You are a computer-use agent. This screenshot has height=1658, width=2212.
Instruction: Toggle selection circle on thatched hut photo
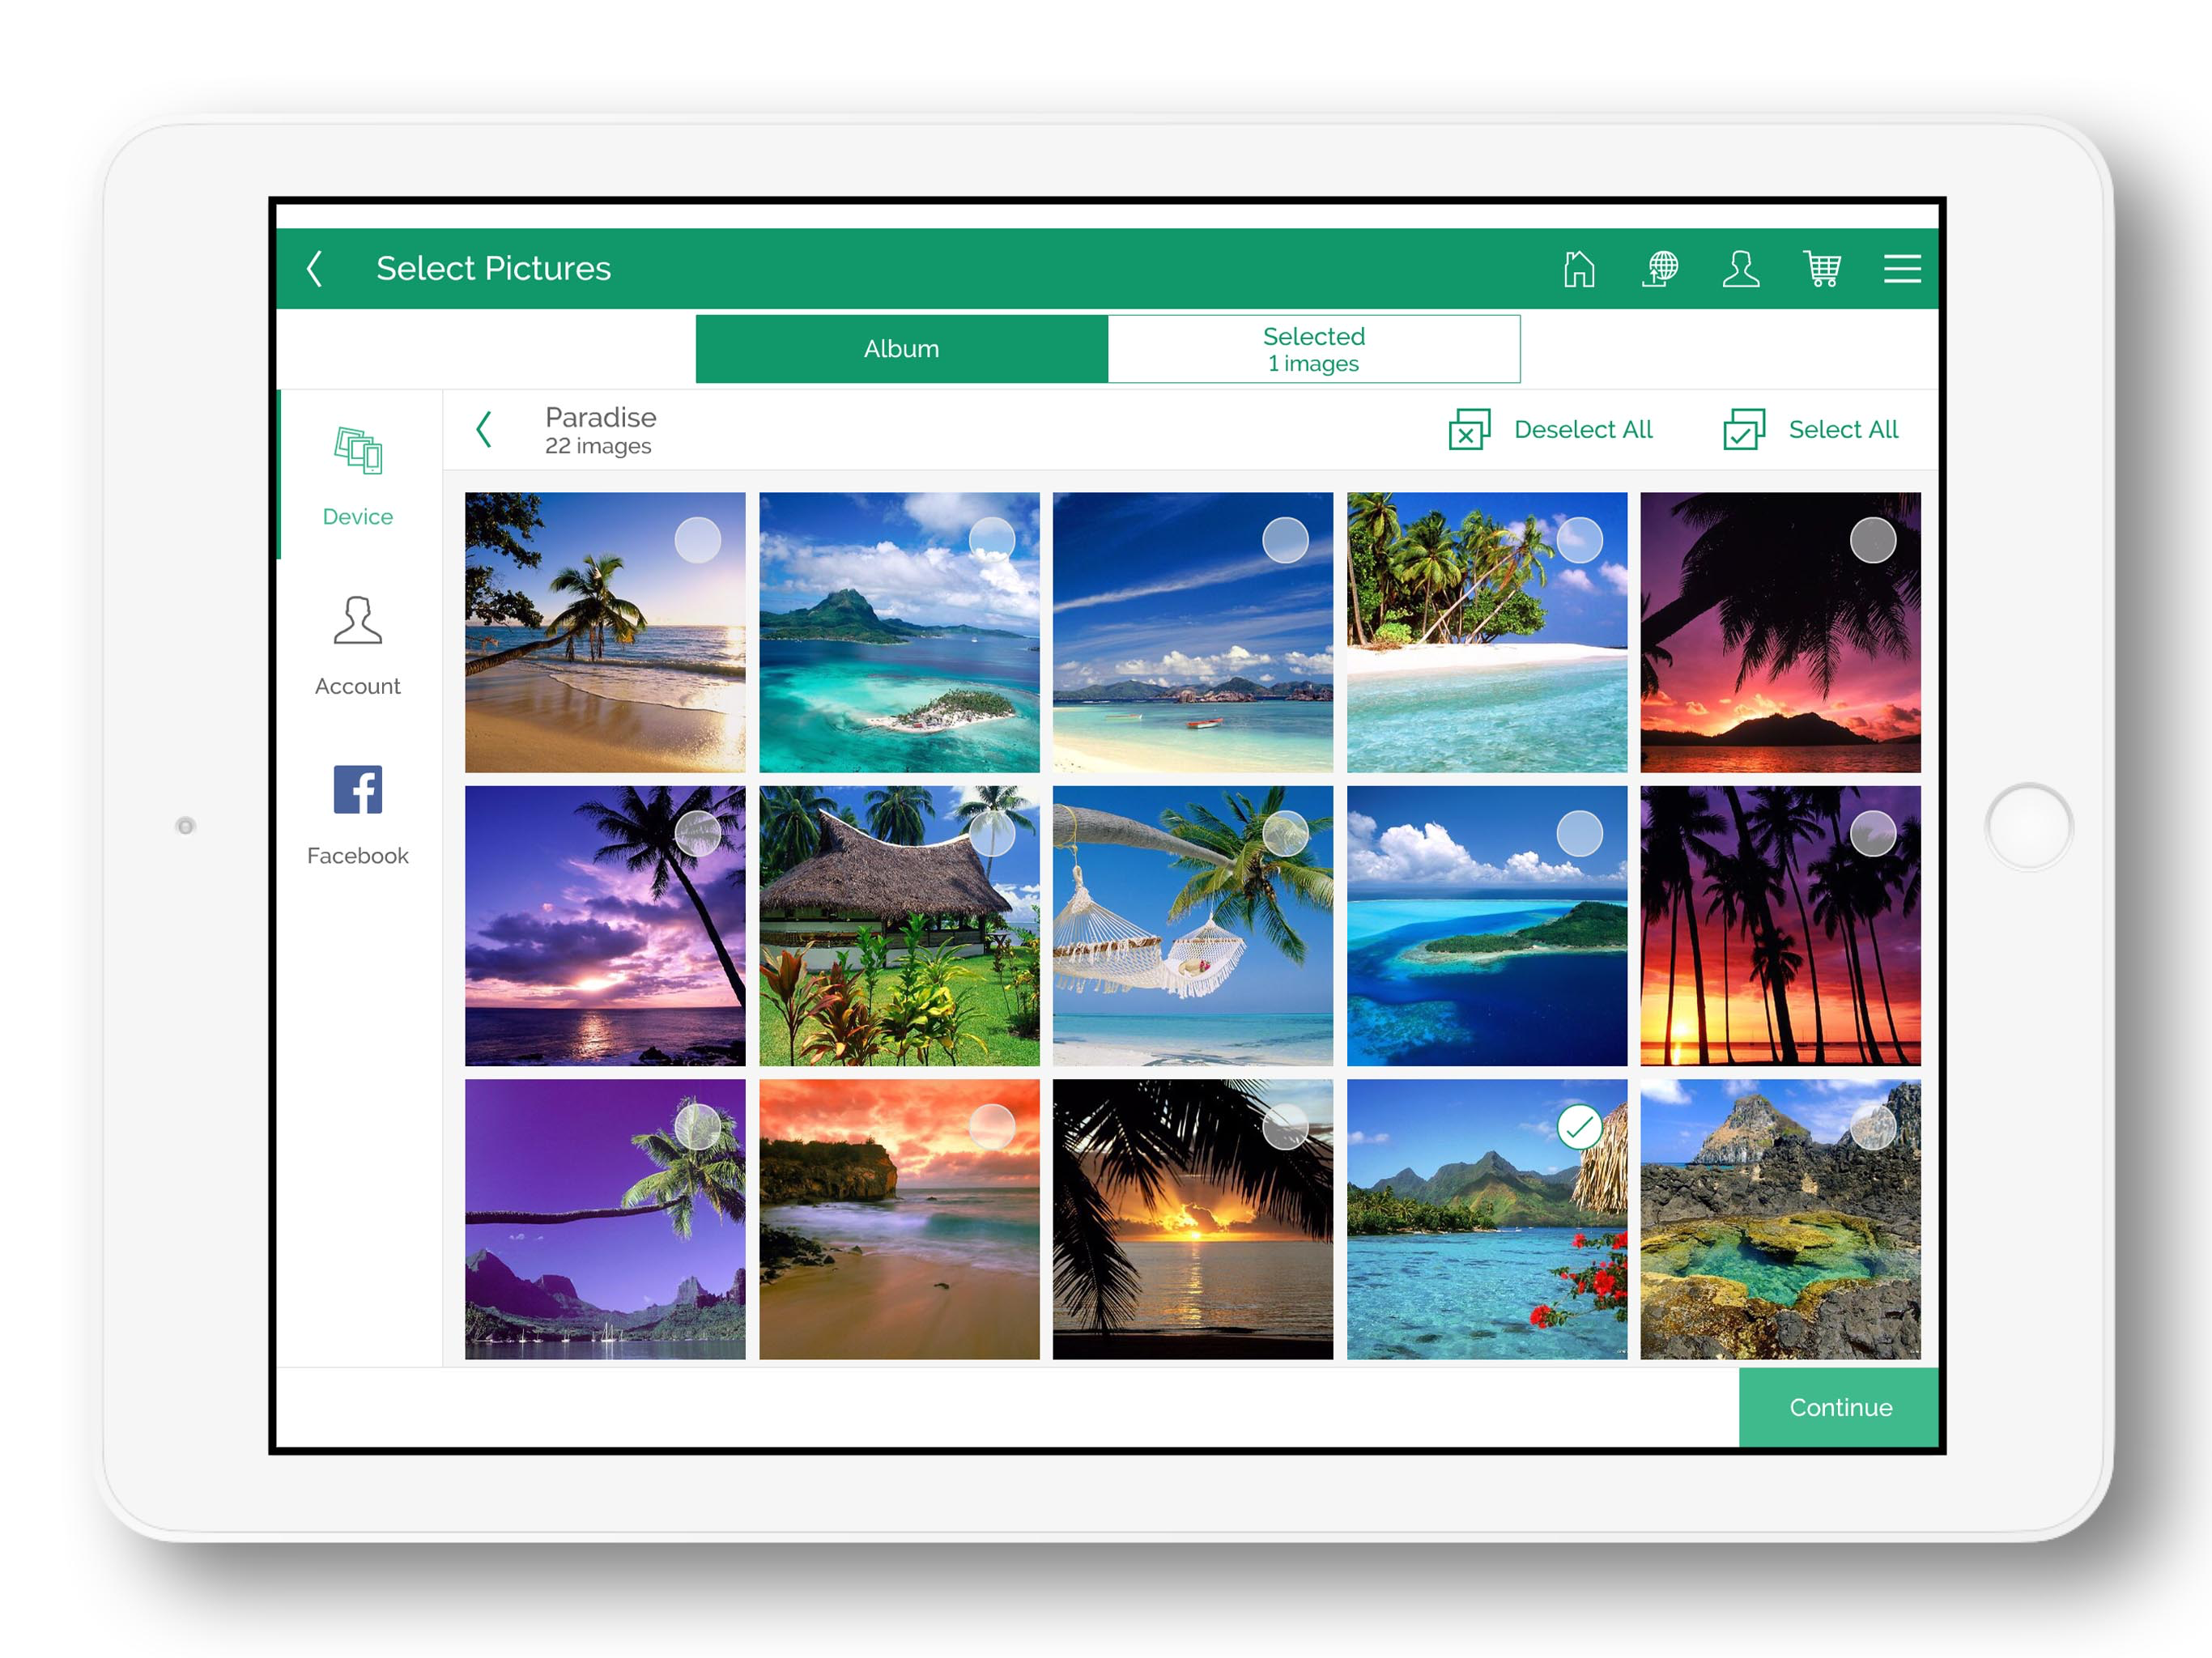click(992, 833)
